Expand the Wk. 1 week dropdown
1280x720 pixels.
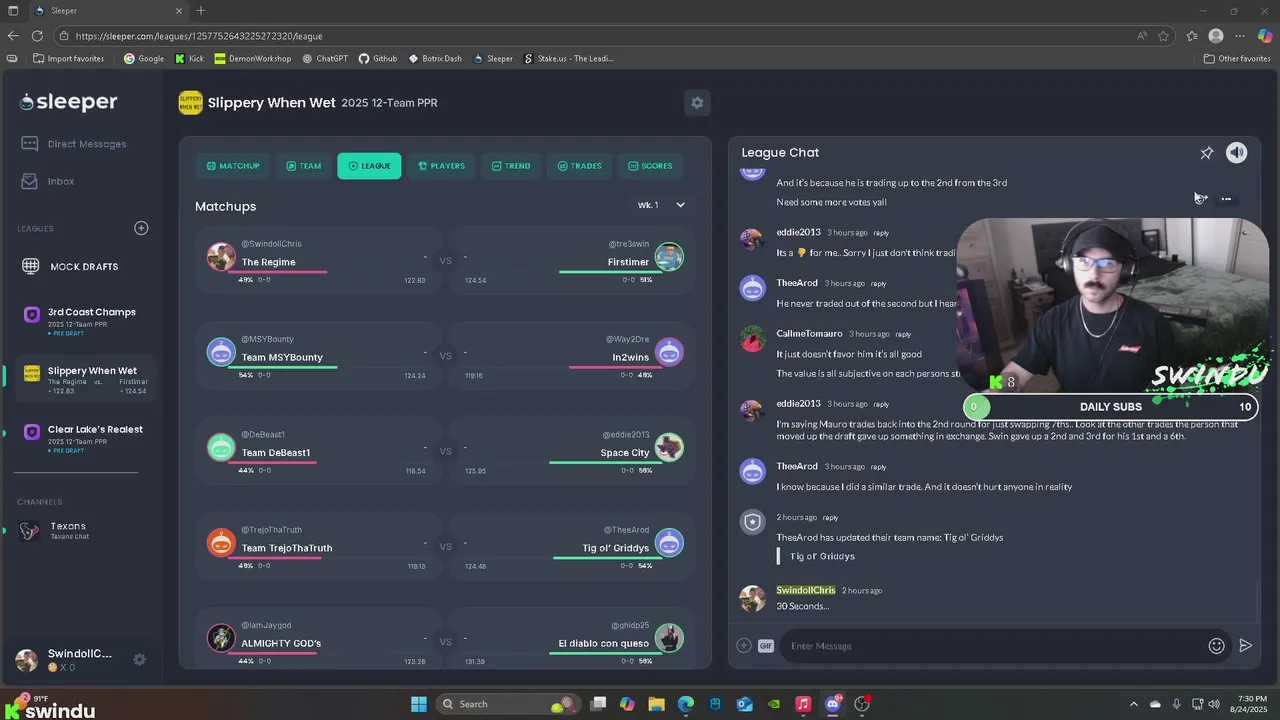(x=662, y=205)
